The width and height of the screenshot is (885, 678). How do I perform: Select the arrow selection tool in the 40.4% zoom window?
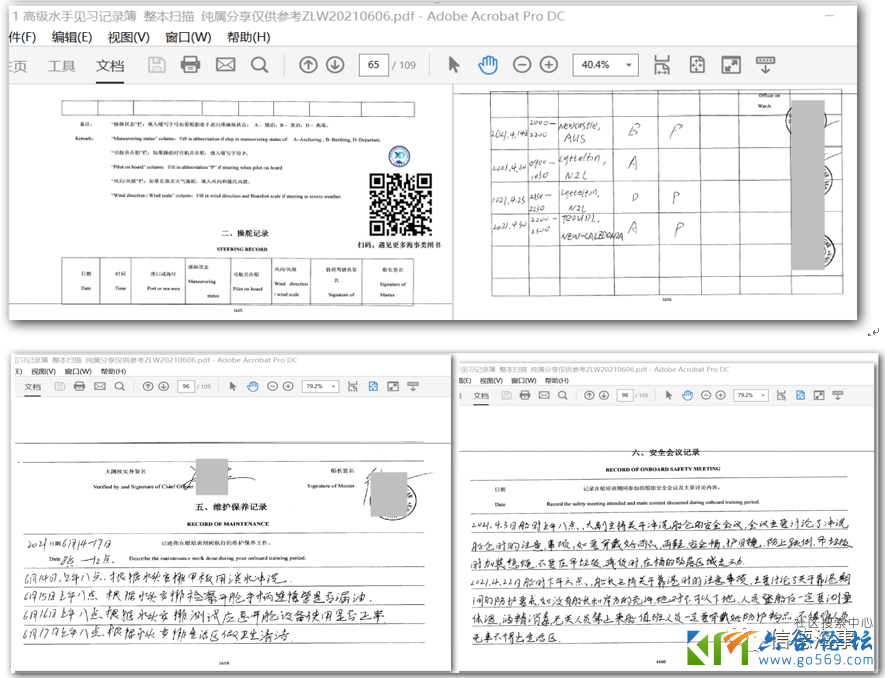pos(454,65)
